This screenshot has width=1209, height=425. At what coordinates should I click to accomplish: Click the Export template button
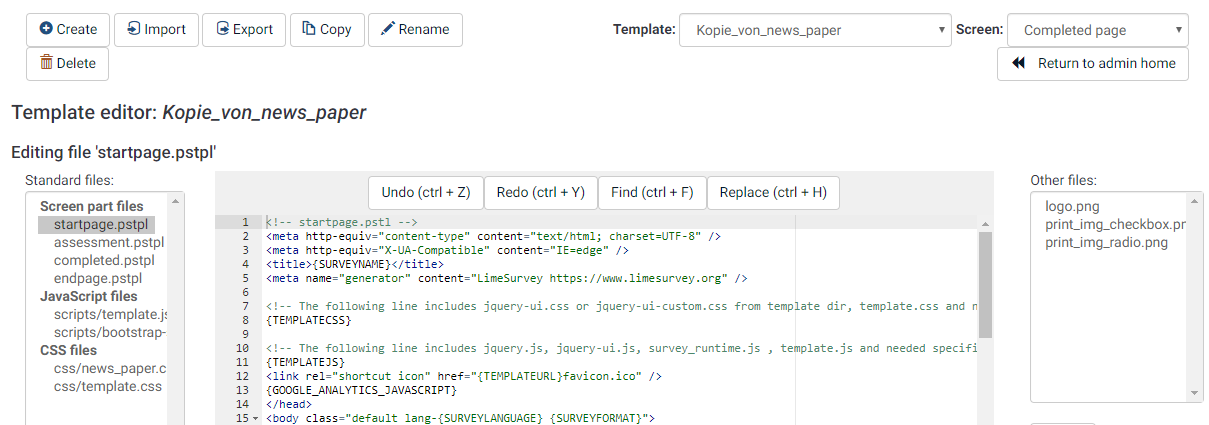[244, 30]
